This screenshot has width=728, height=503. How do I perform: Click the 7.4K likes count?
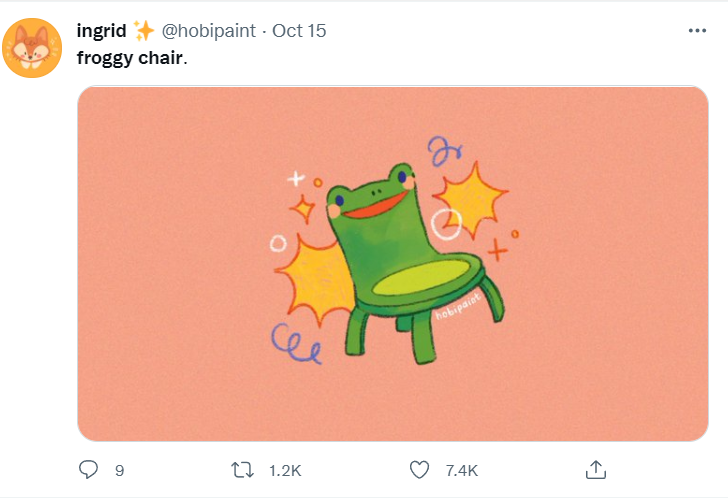tap(462, 470)
